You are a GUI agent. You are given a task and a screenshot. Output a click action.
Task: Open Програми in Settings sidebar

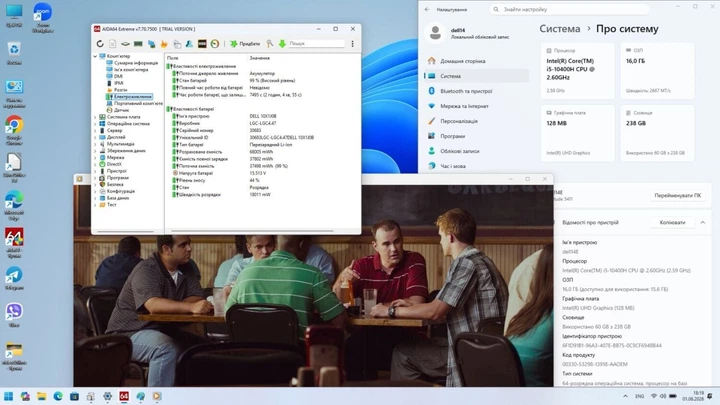tap(477, 136)
